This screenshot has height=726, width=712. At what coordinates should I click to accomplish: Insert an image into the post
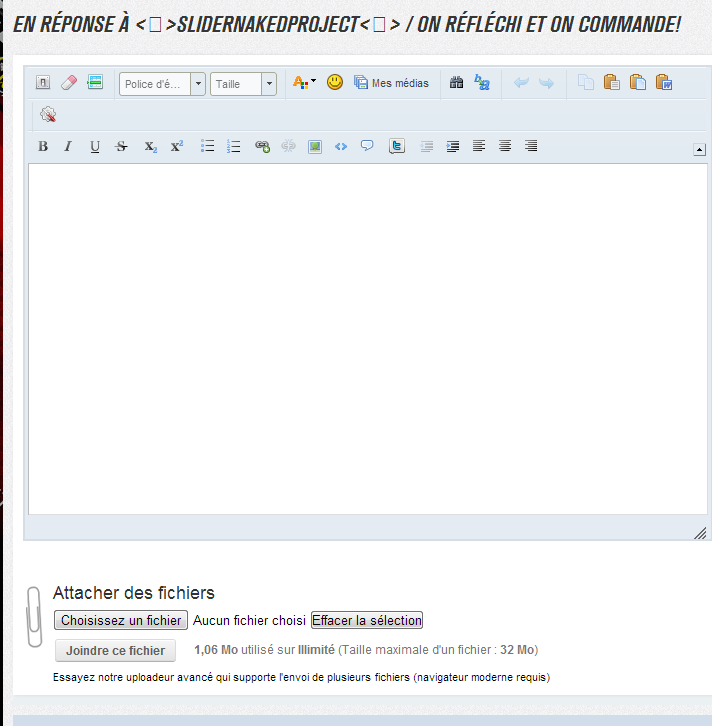click(315, 146)
